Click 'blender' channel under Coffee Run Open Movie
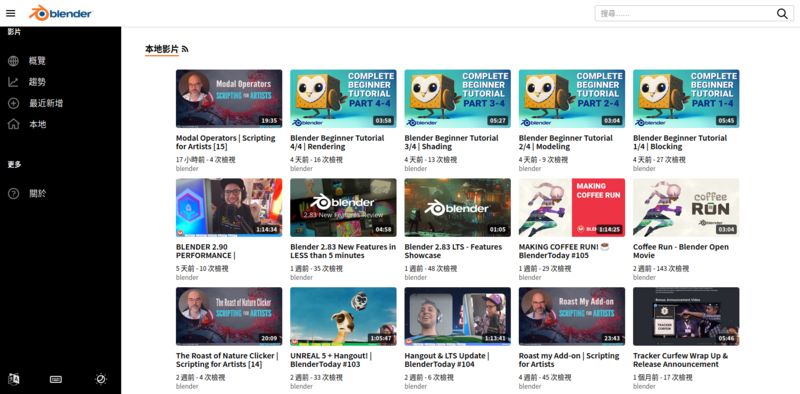Screen dimensions: 800x394 [644, 278]
